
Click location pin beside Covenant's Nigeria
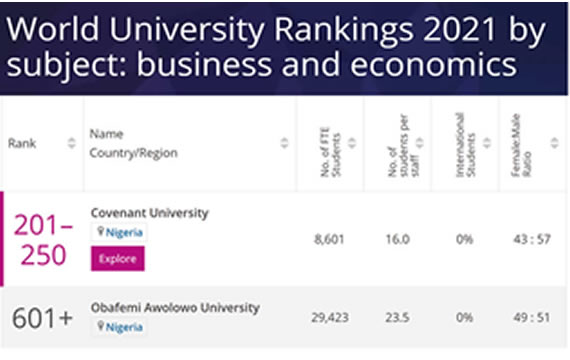(x=101, y=231)
